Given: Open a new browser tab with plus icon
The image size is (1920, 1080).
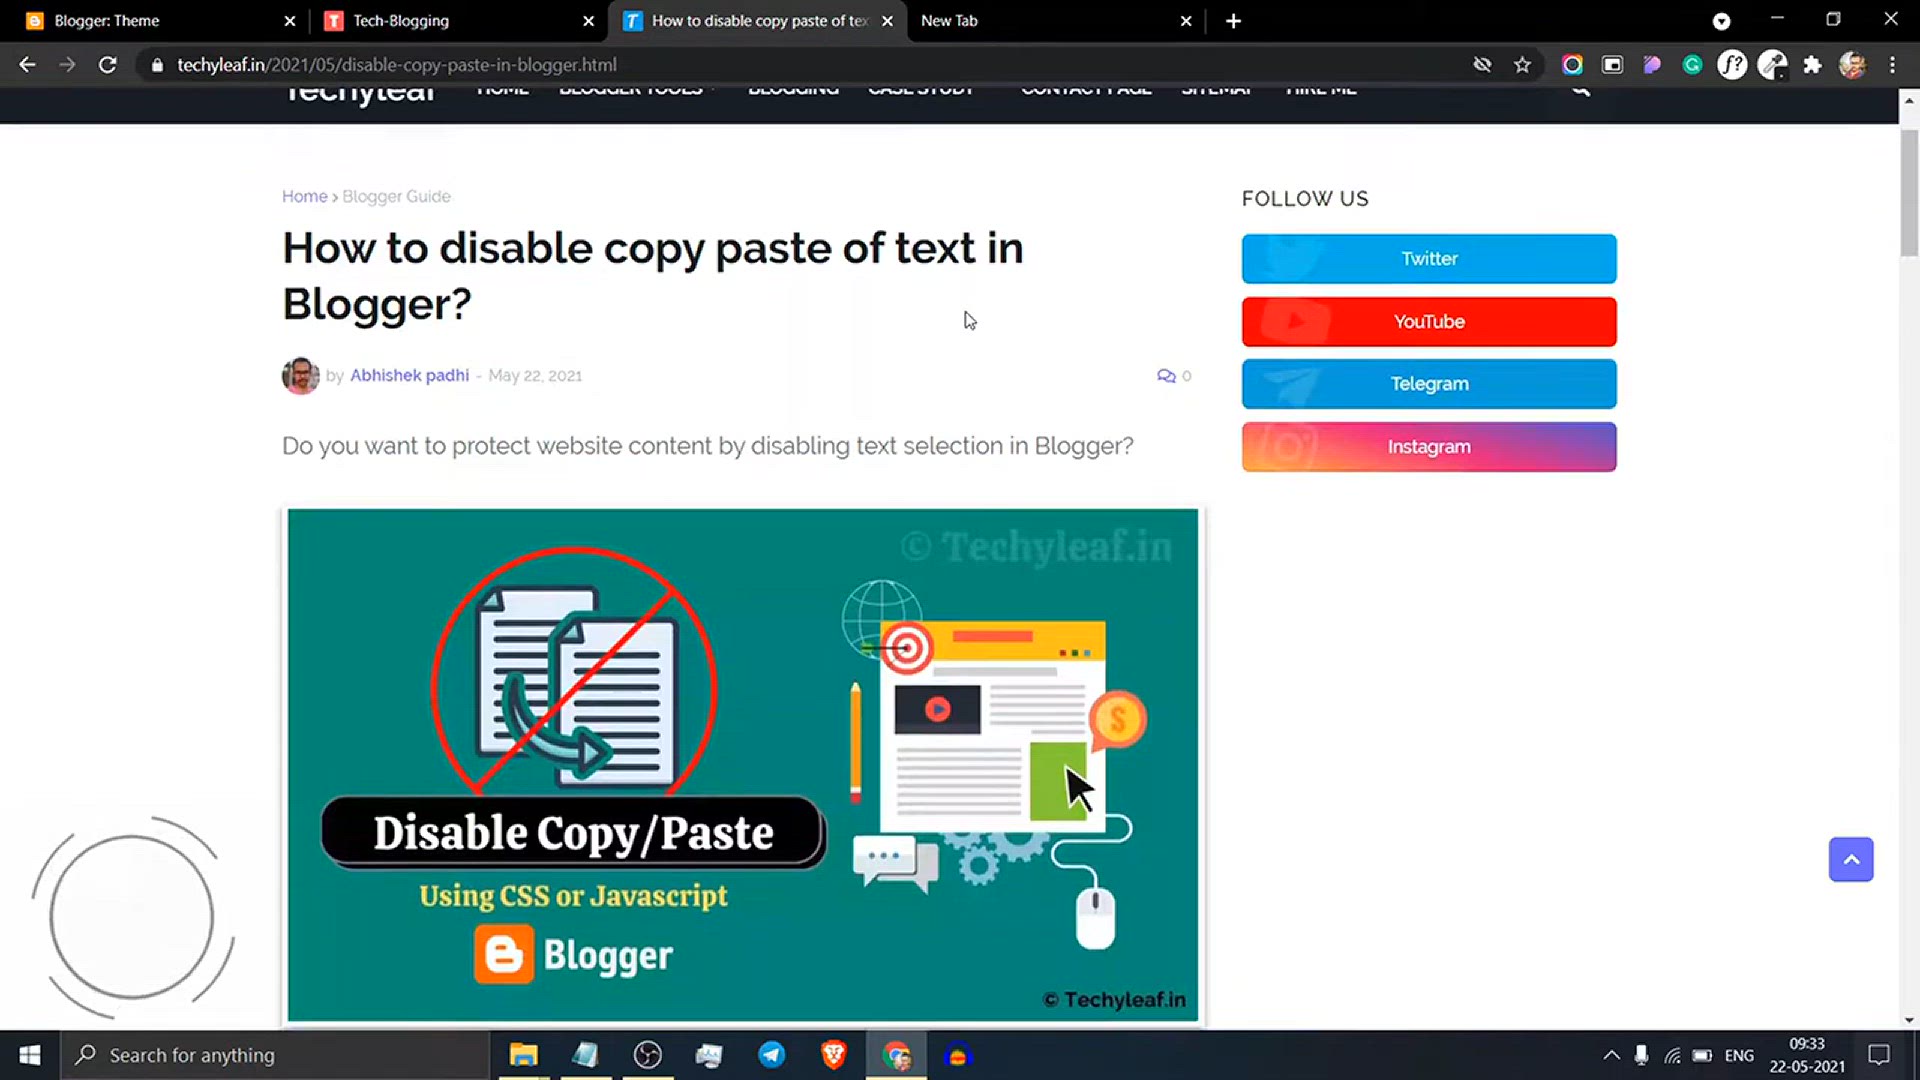Looking at the screenshot, I should tap(1233, 21).
